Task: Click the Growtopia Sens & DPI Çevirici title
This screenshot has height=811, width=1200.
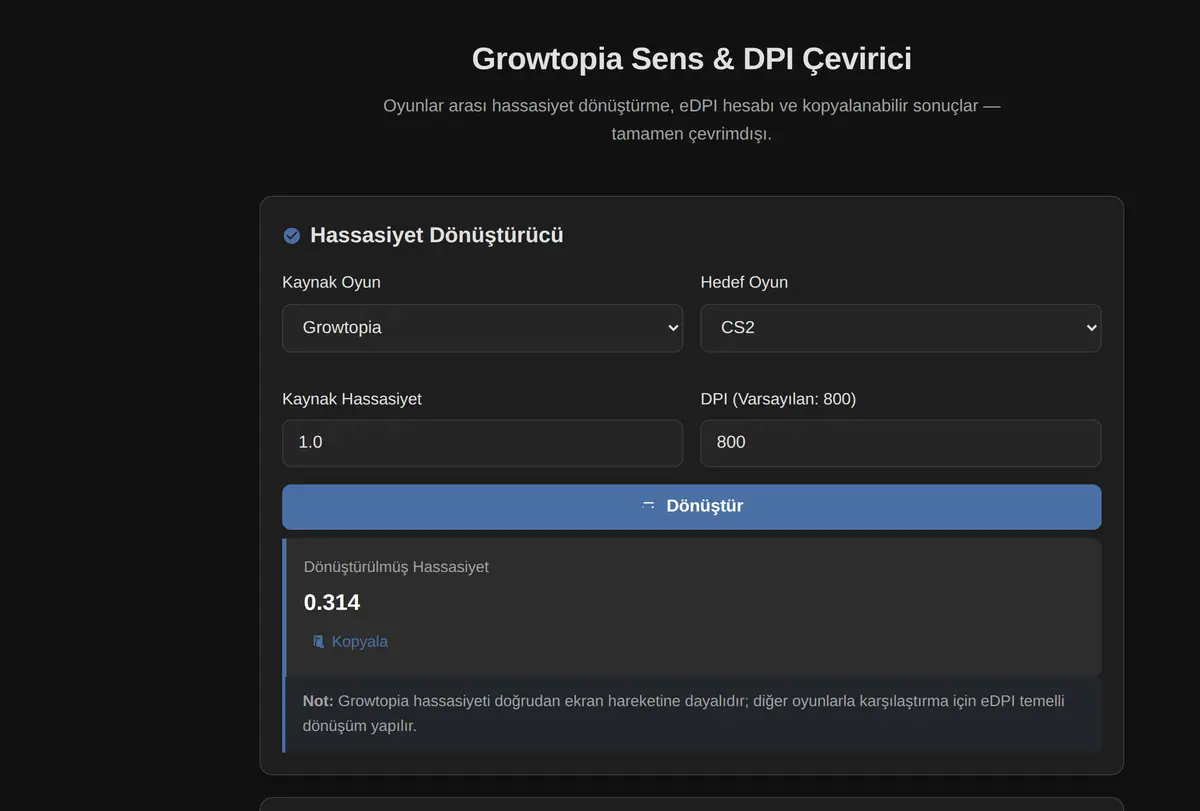Action: tap(691, 58)
